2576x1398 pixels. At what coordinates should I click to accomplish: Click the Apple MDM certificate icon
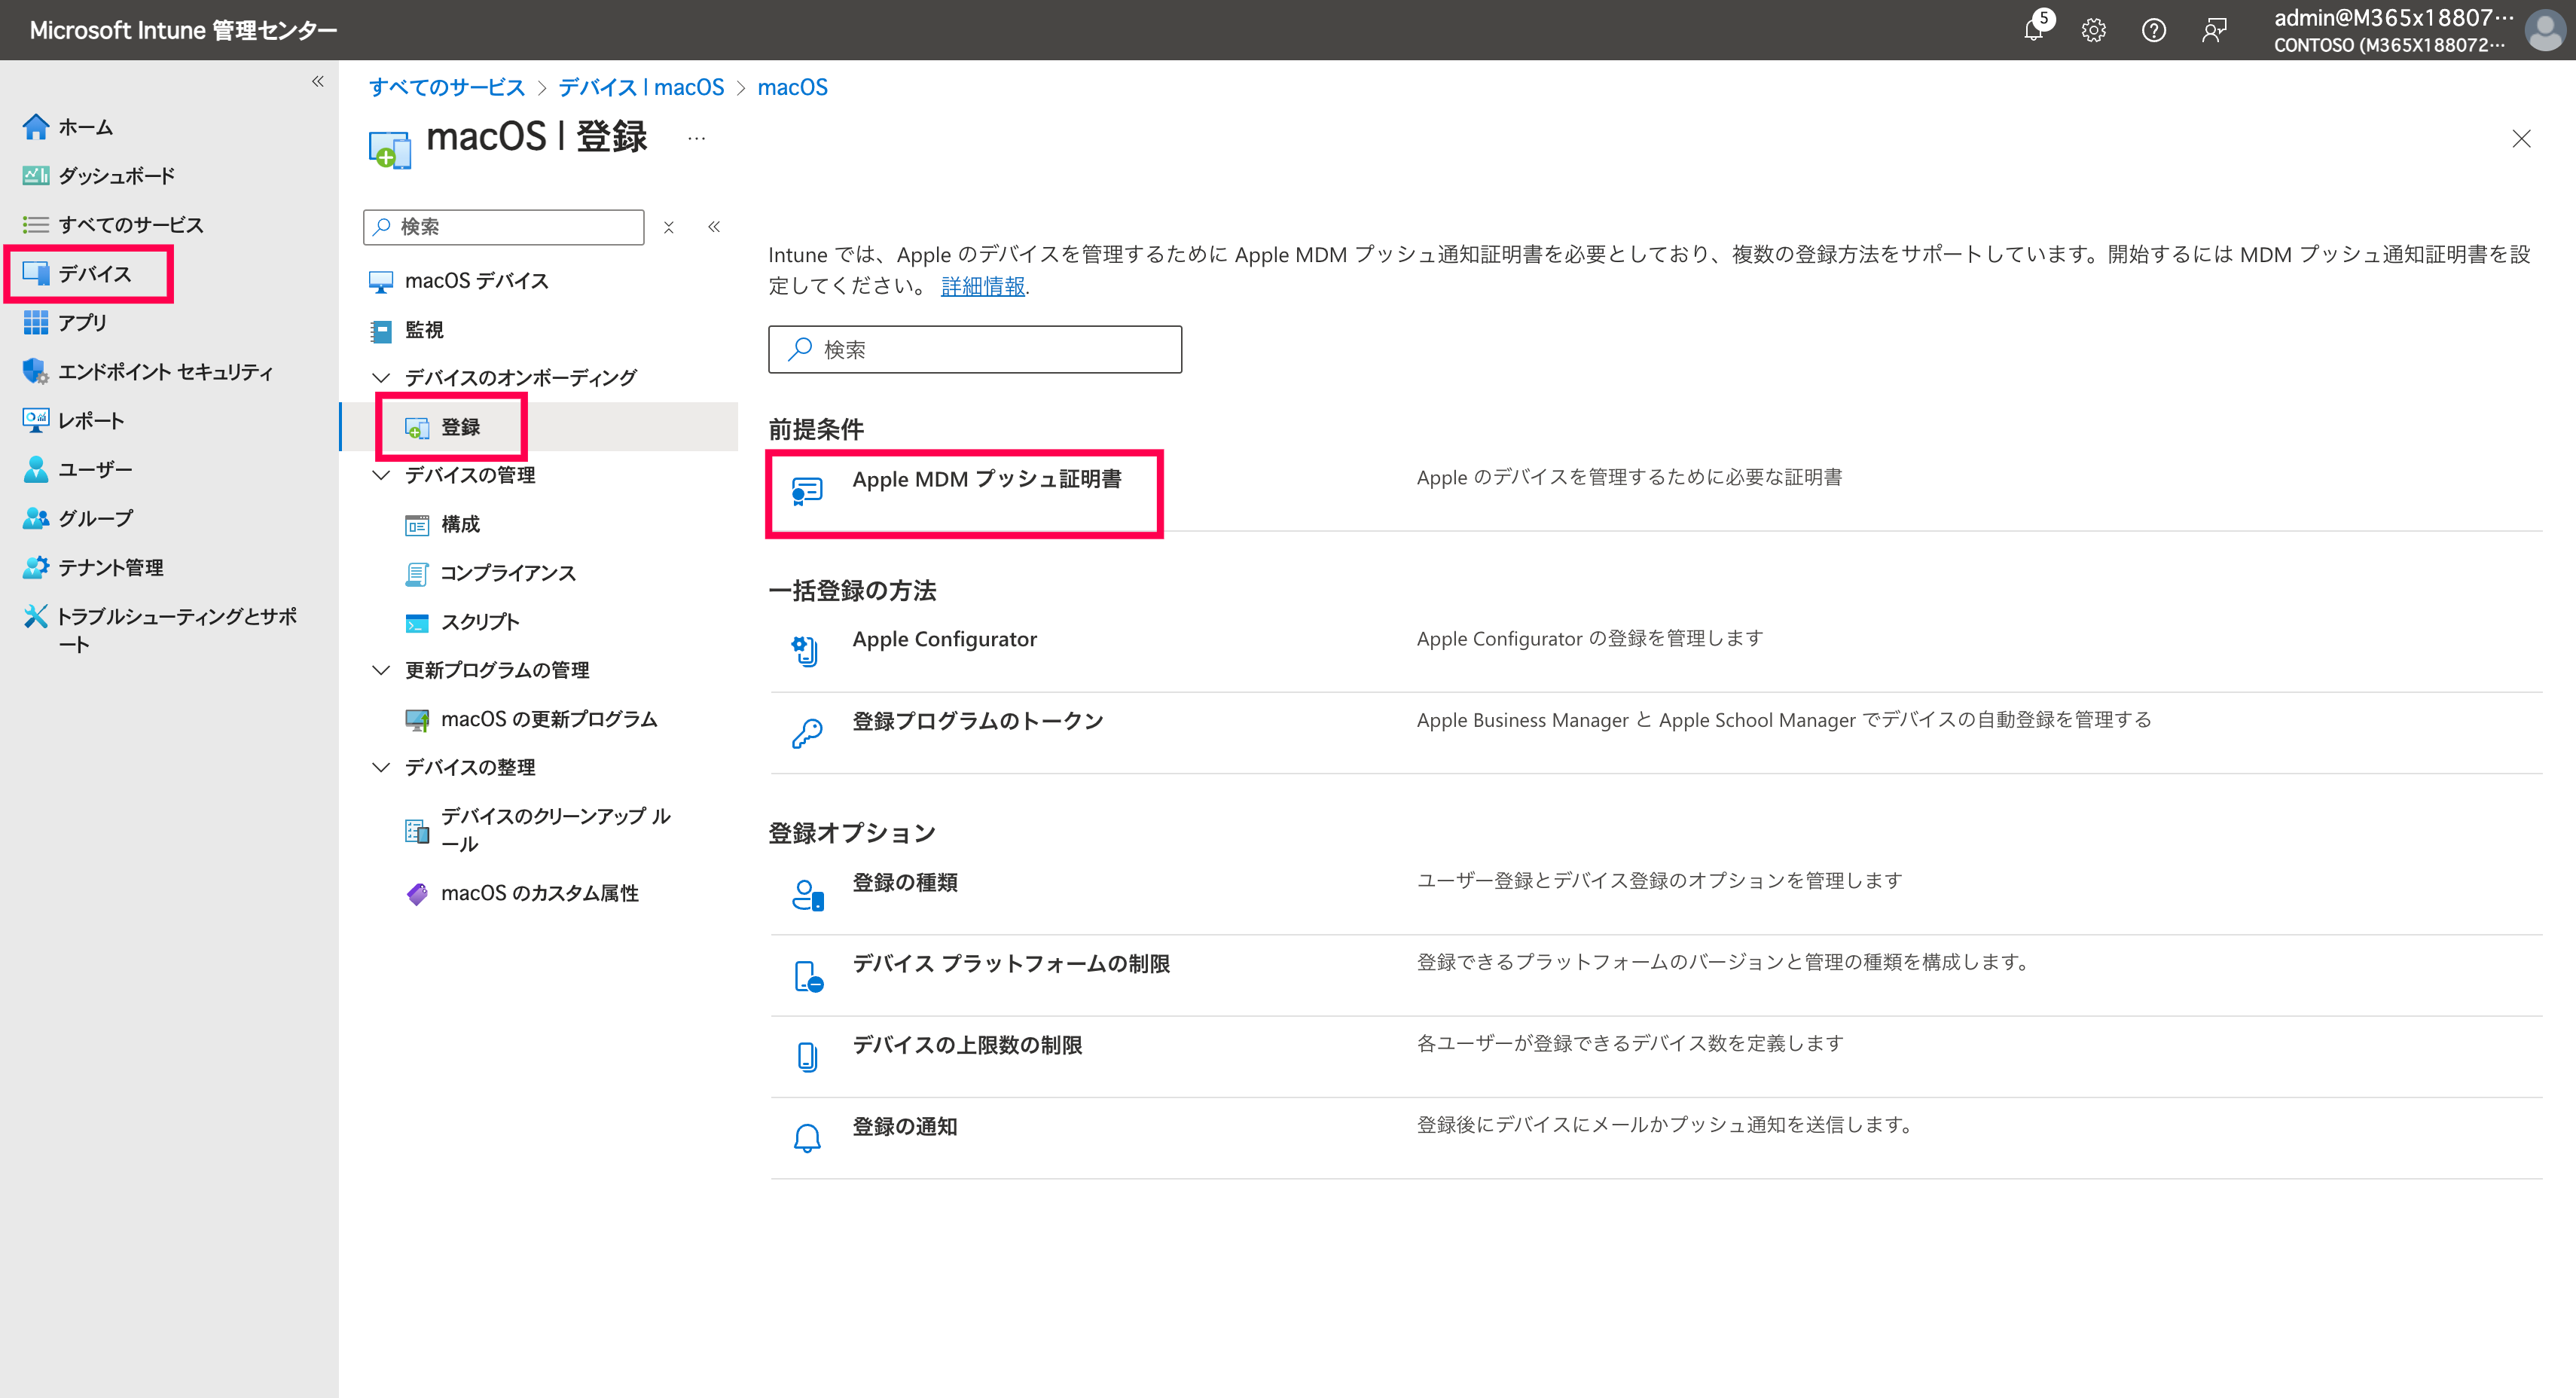tap(807, 491)
